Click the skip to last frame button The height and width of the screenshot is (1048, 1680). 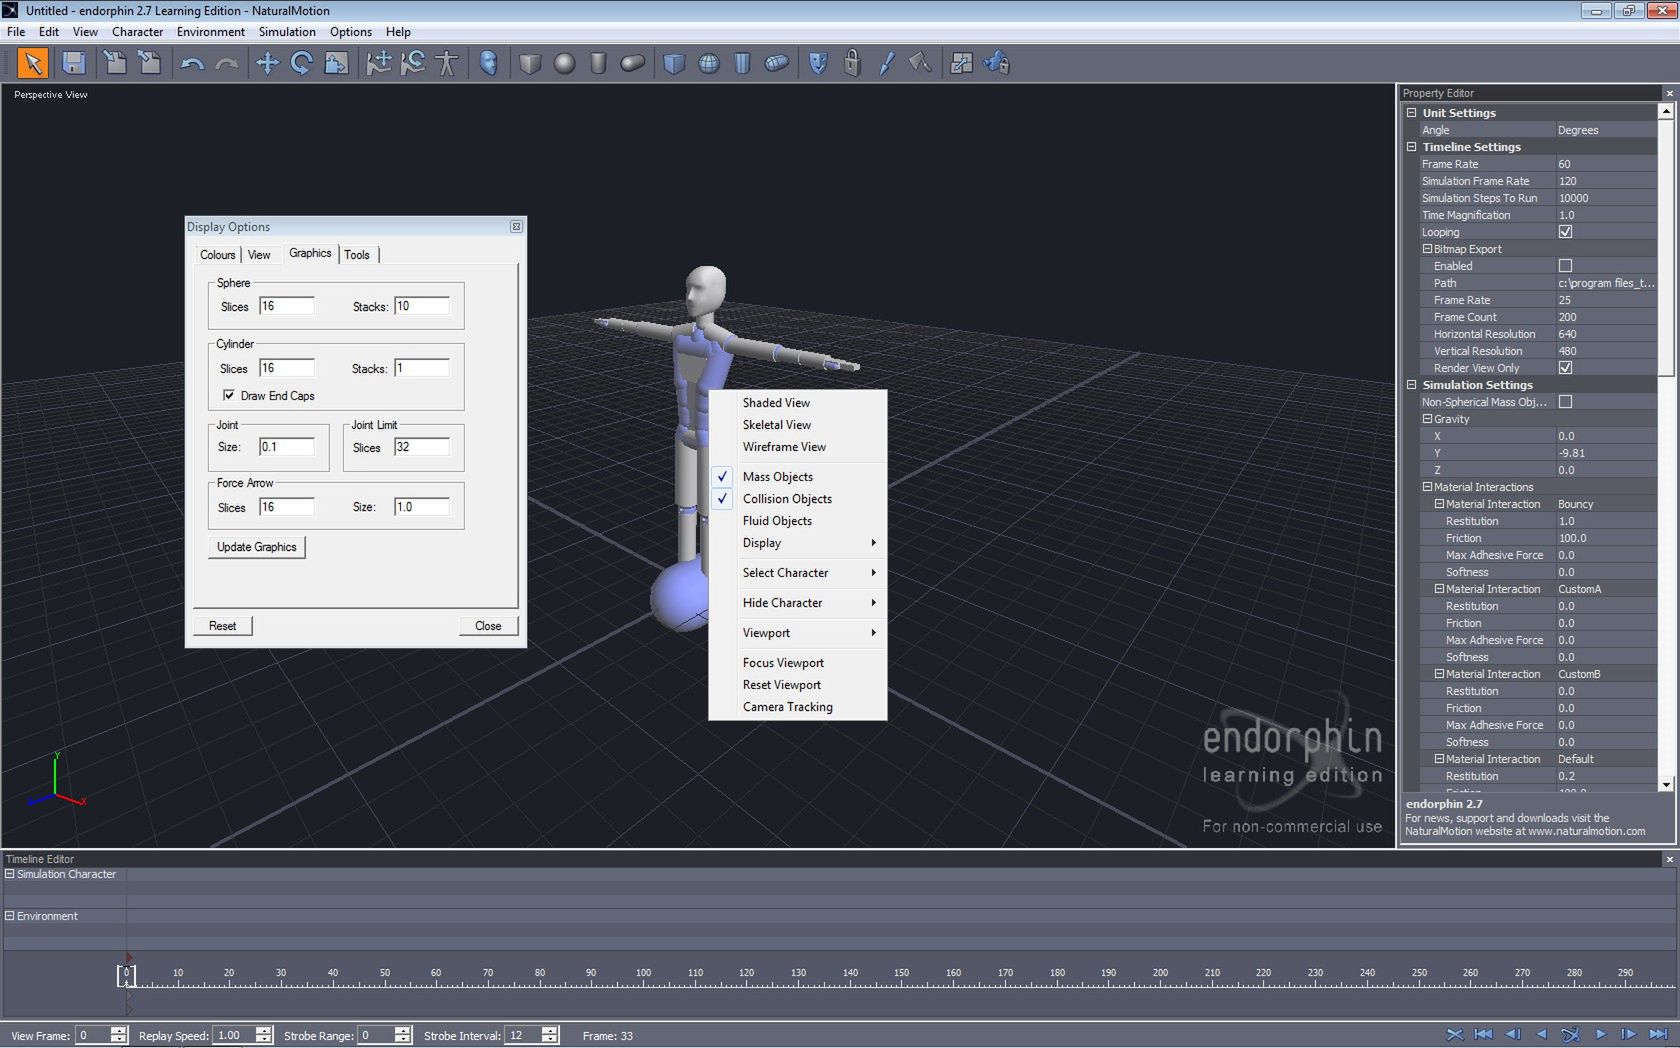click(1658, 1034)
